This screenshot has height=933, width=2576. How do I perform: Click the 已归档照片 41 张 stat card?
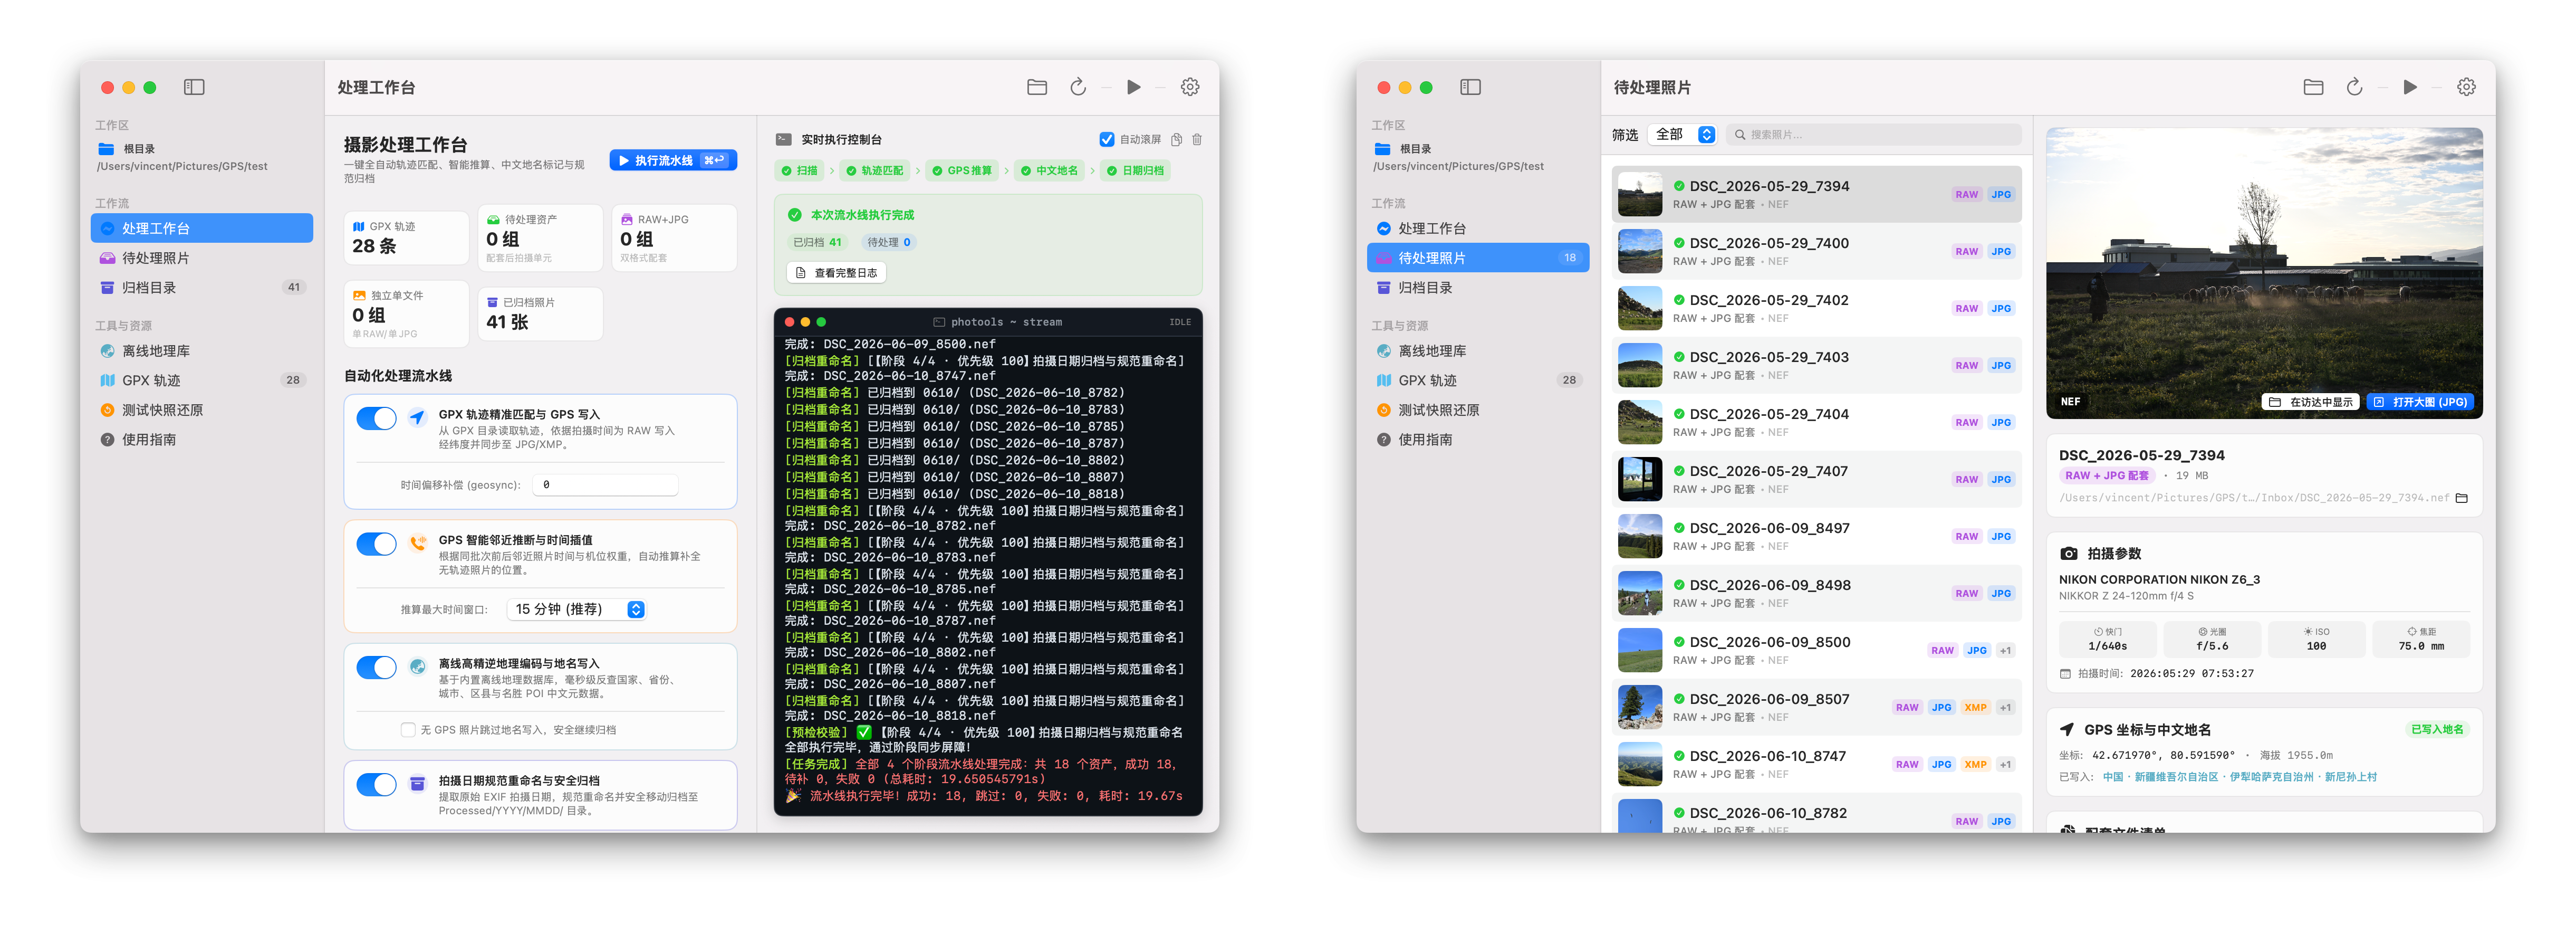click(x=540, y=314)
